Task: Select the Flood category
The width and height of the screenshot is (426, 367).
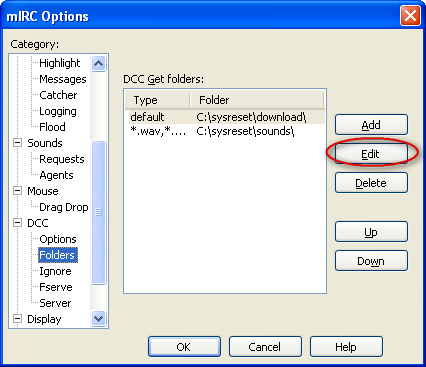Action: coord(52,127)
